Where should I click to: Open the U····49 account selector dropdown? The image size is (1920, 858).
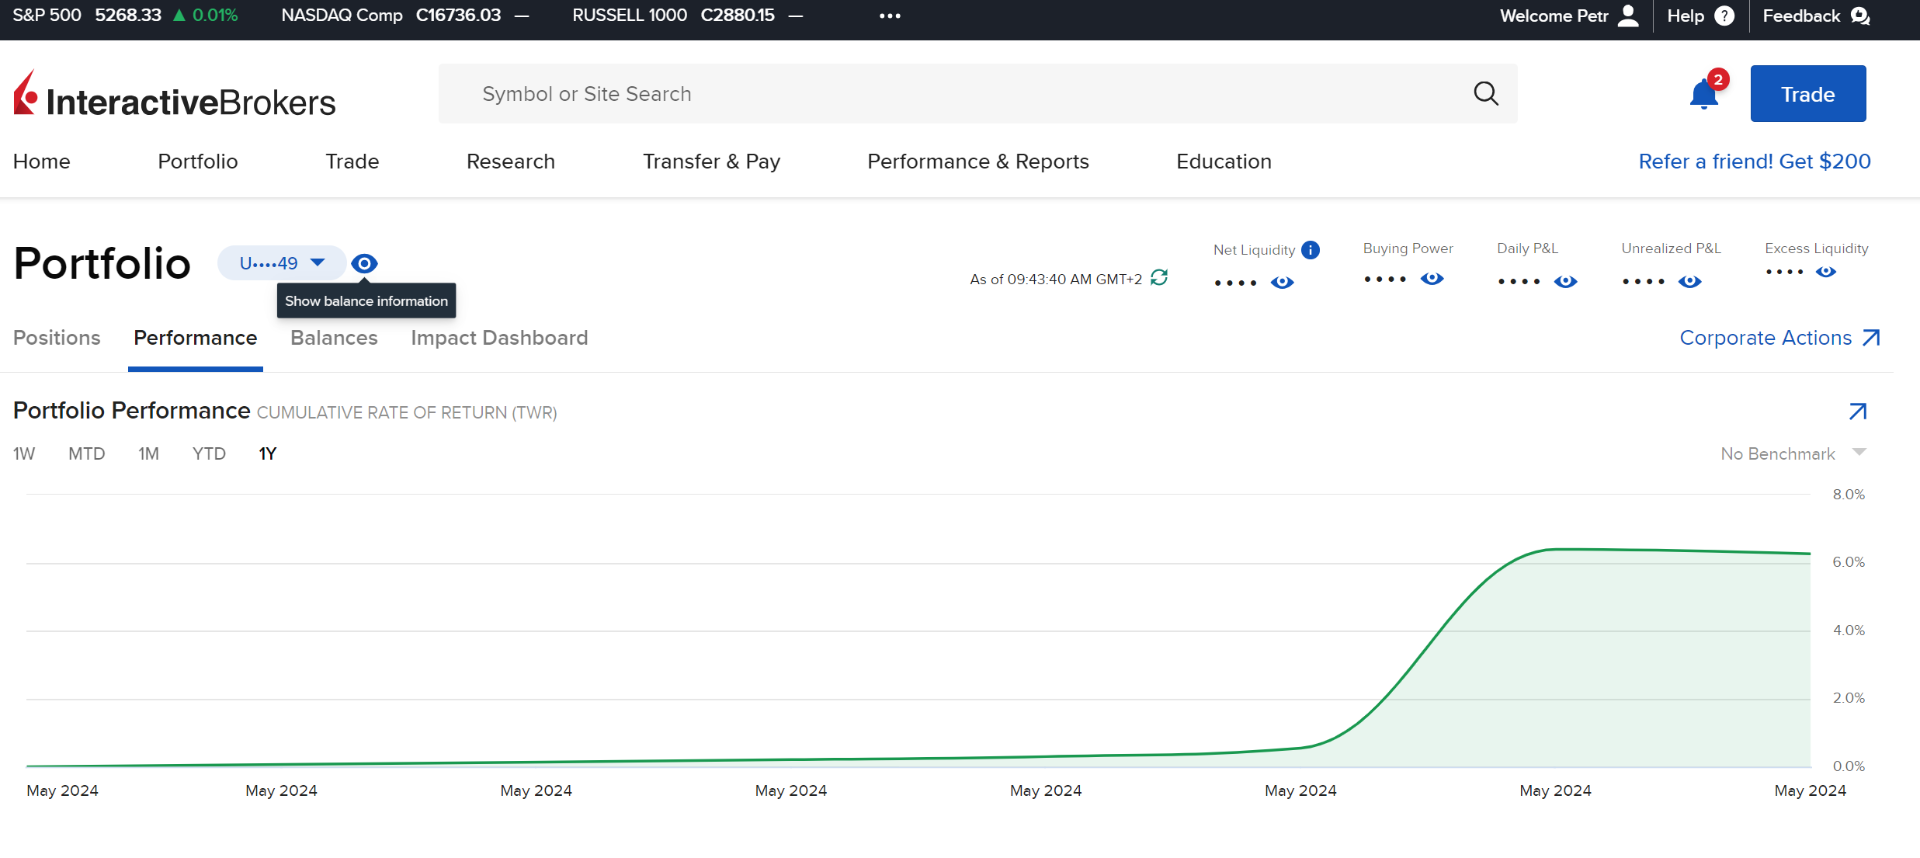281,263
